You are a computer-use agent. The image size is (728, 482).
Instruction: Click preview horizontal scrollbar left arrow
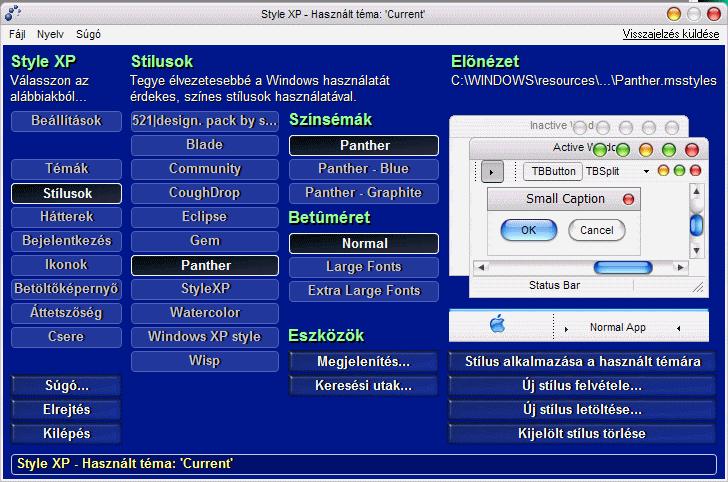click(481, 267)
